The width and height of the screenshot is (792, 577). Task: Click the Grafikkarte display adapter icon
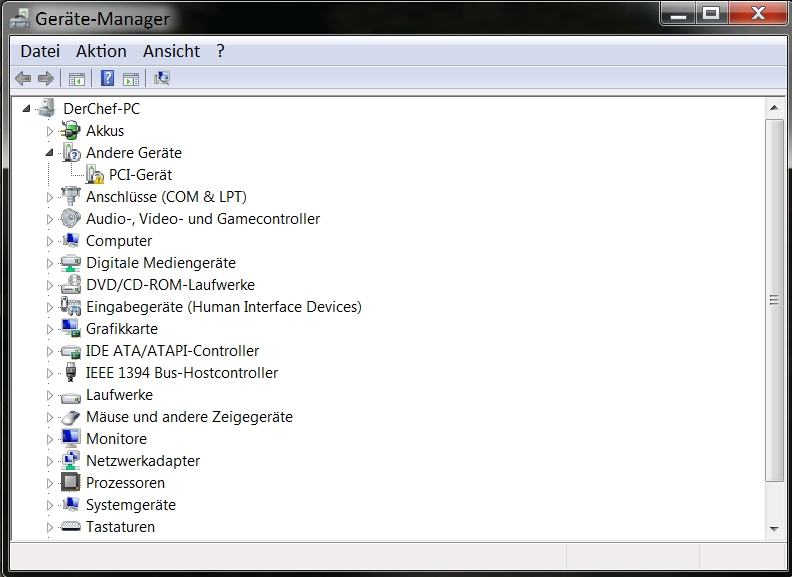(x=70, y=328)
